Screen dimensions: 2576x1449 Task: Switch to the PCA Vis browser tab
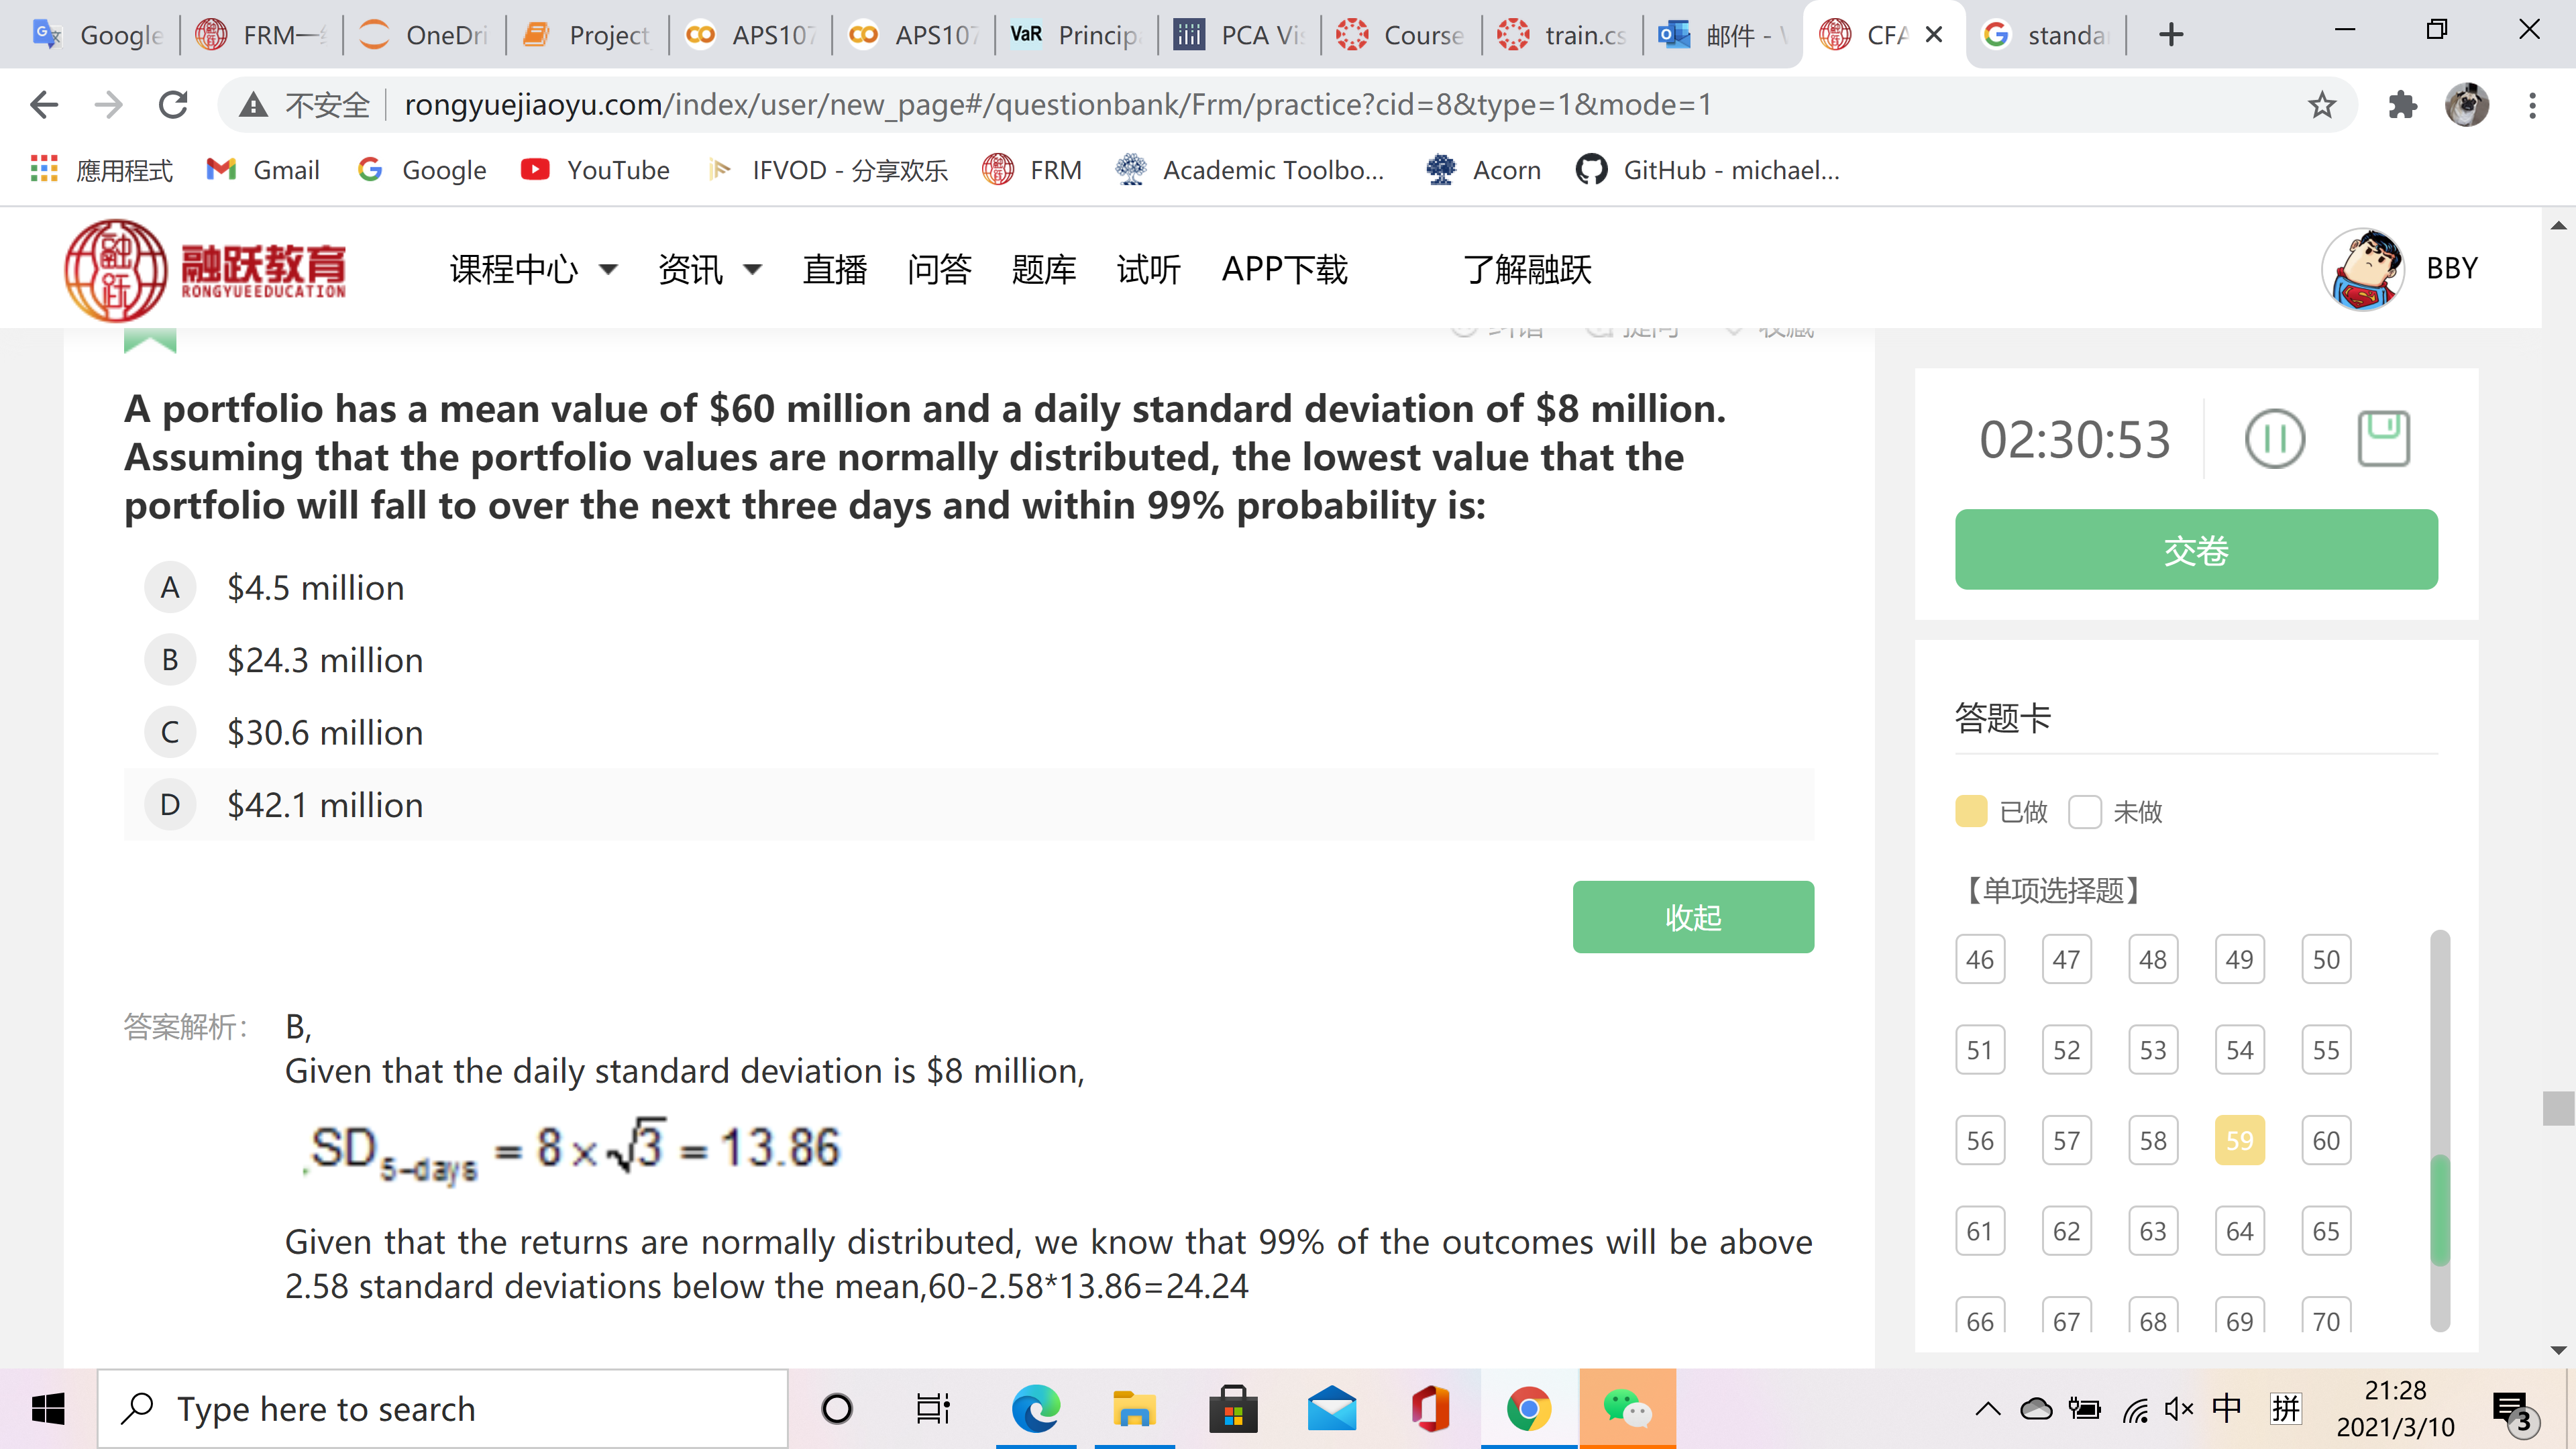pyautogui.click(x=1240, y=35)
